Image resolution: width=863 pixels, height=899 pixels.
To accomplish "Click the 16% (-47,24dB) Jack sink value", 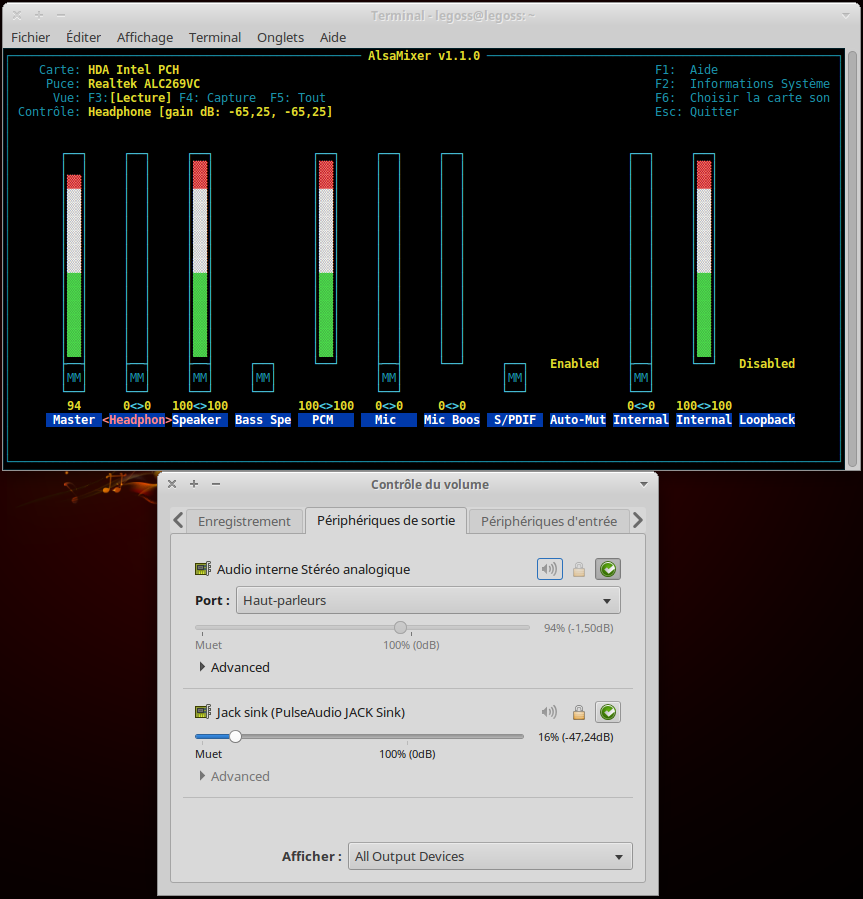I will (576, 737).
